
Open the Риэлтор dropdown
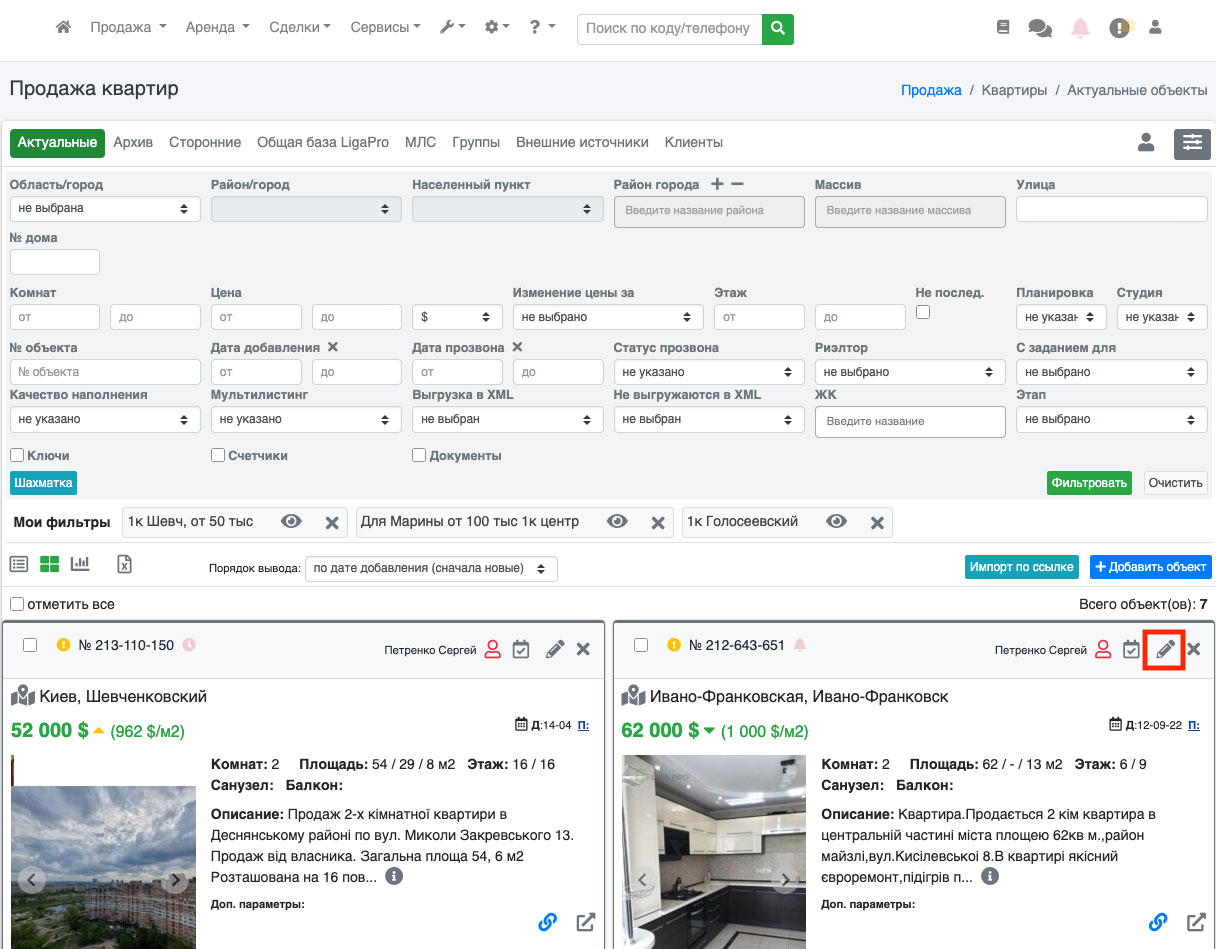coord(909,372)
